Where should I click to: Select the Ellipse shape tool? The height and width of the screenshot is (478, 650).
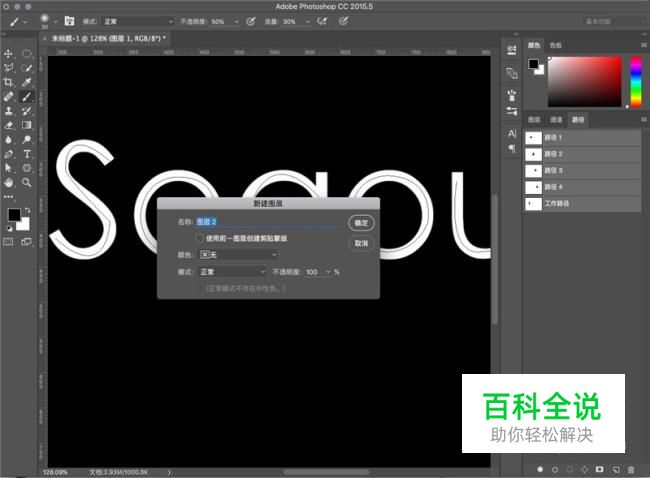click(27, 168)
